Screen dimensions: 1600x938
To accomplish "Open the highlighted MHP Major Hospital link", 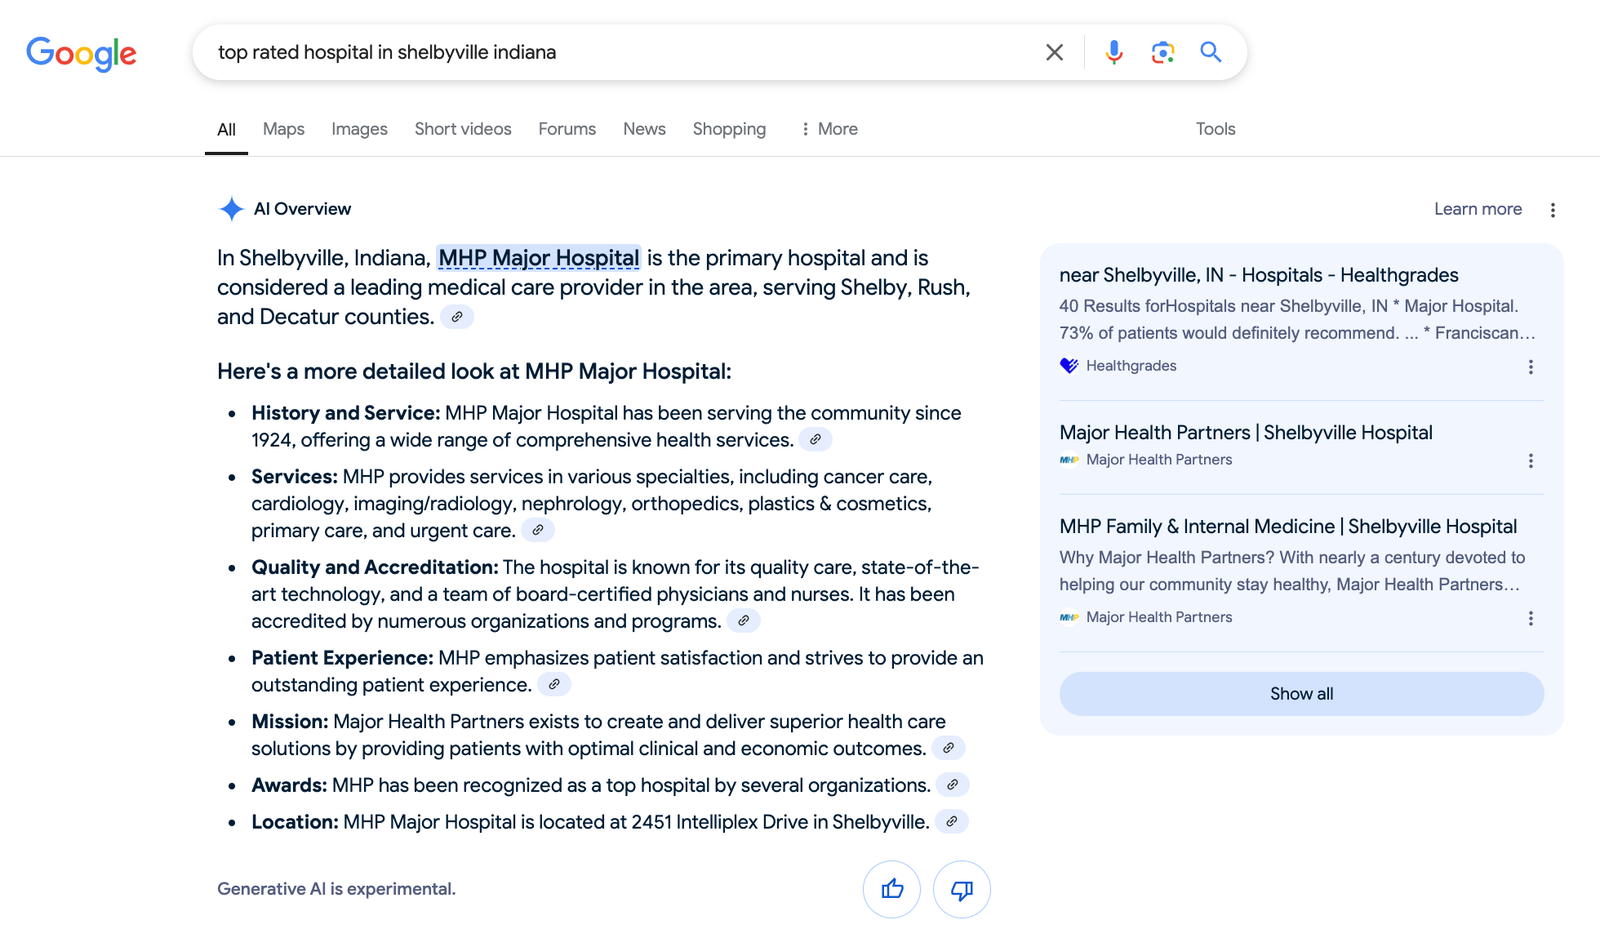I will point(539,258).
